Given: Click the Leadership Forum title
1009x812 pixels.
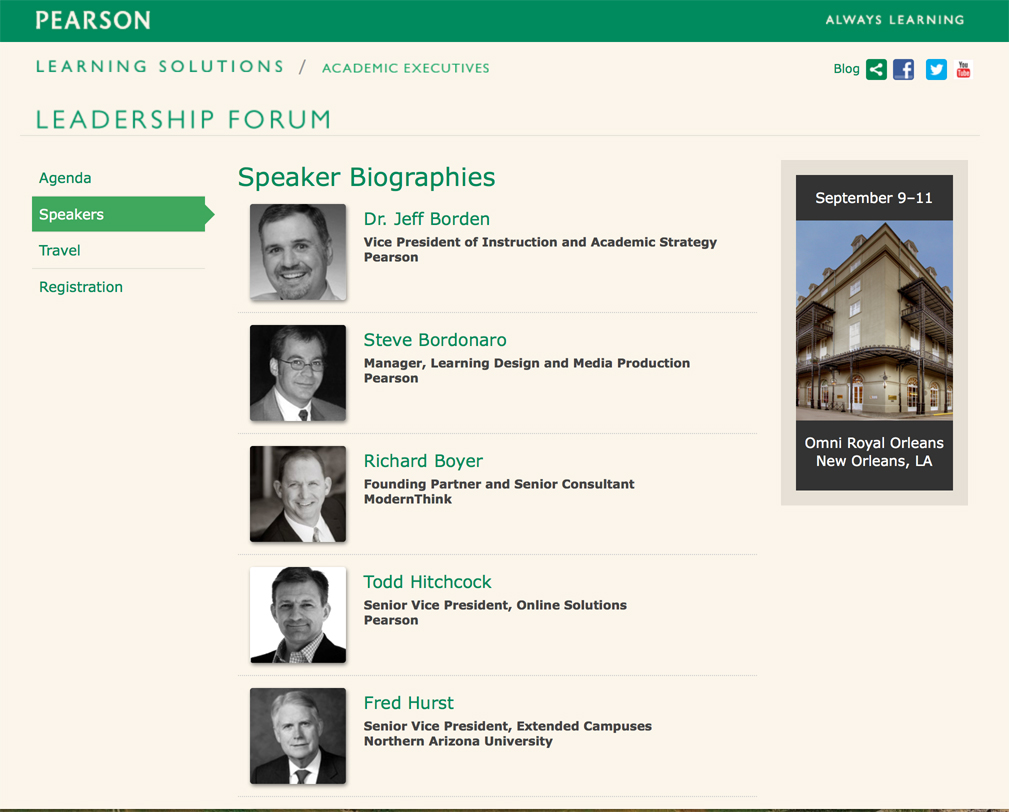Looking at the screenshot, I should click(183, 120).
